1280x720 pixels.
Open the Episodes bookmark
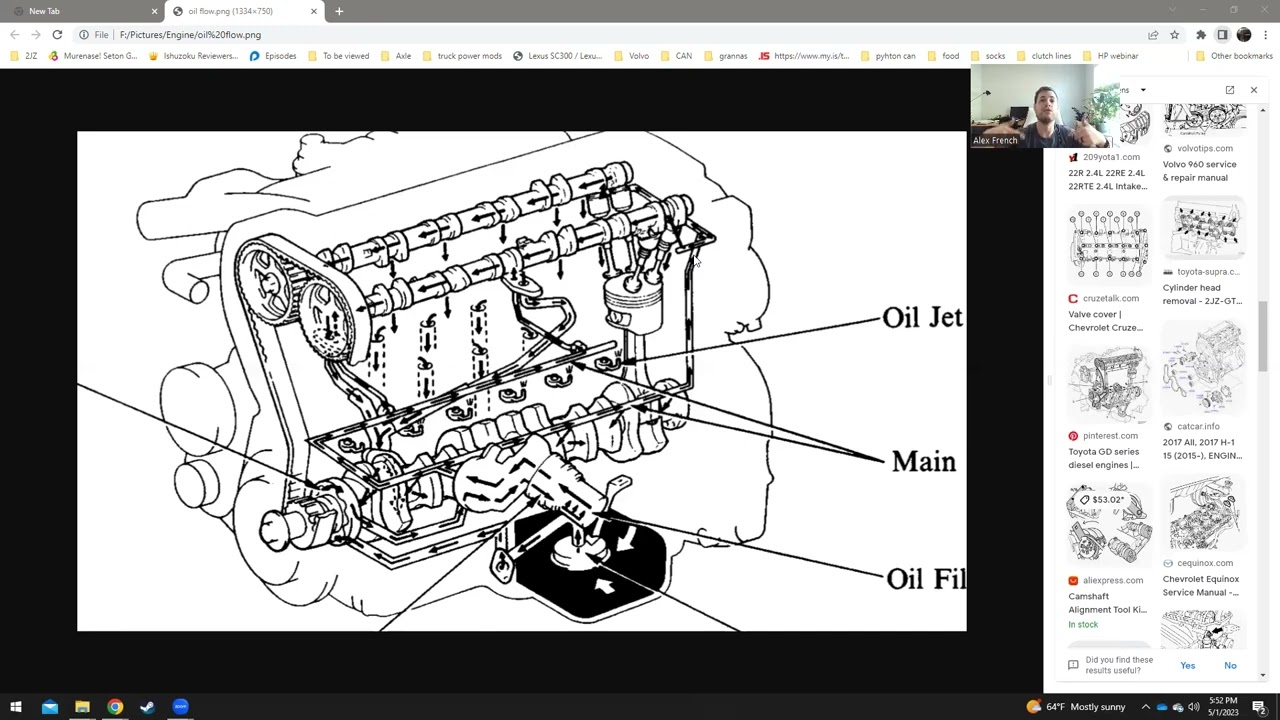[x=272, y=56]
